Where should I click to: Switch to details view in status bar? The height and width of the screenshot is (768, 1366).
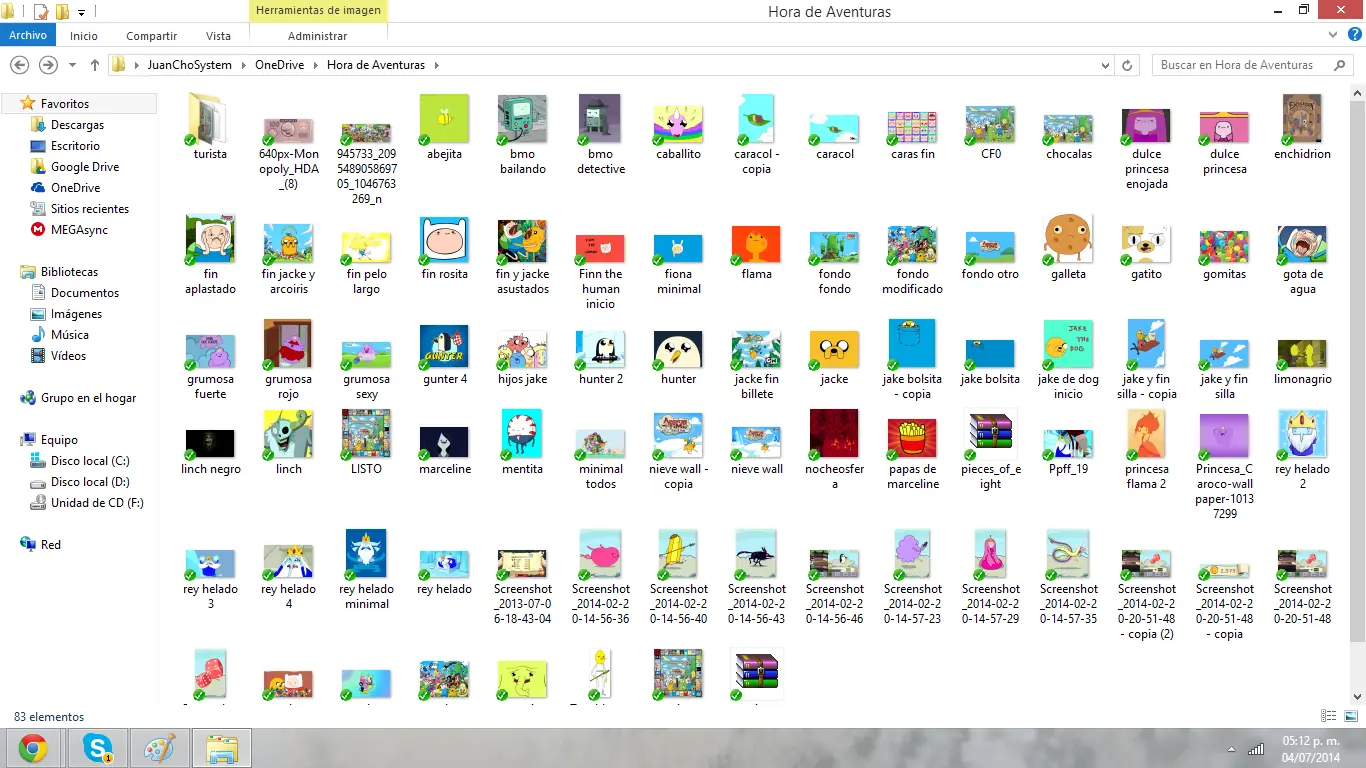pyautogui.click(x=1328, y=716)
